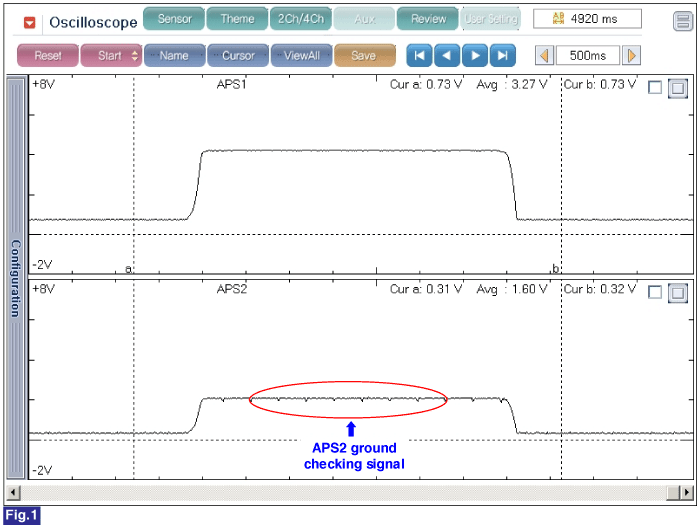
Task: Click the Start button's up/down spinner arrows
Action: pyautogui.click(x=134, y=56)
